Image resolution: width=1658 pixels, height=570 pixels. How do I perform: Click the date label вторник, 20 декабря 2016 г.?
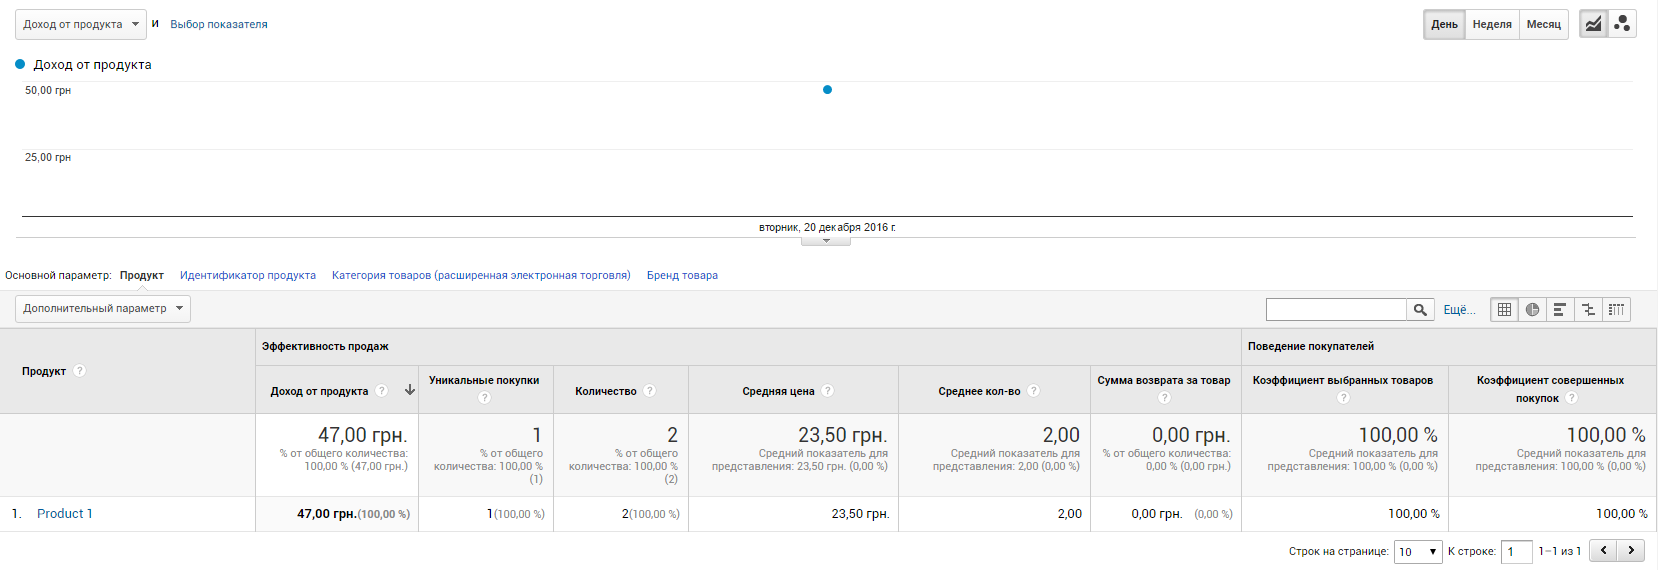click(x=827, y=227)
